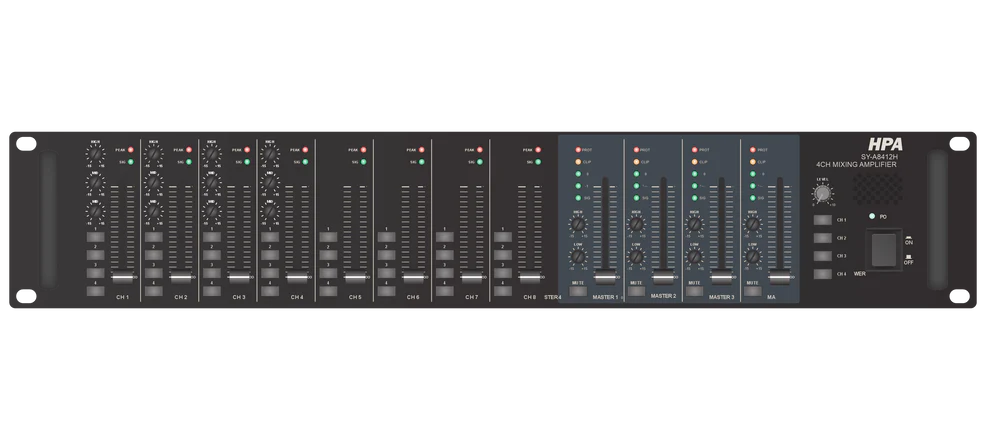Viewport: 990px width, 429px height.
Task: Click the LEVEL knob under the HPA logo
Action: 821,195
